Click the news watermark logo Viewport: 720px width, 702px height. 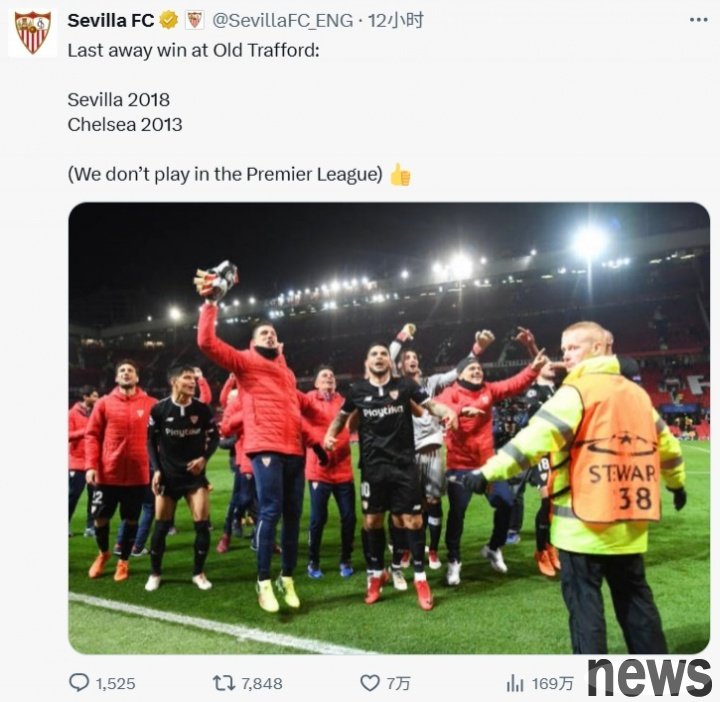649,677
